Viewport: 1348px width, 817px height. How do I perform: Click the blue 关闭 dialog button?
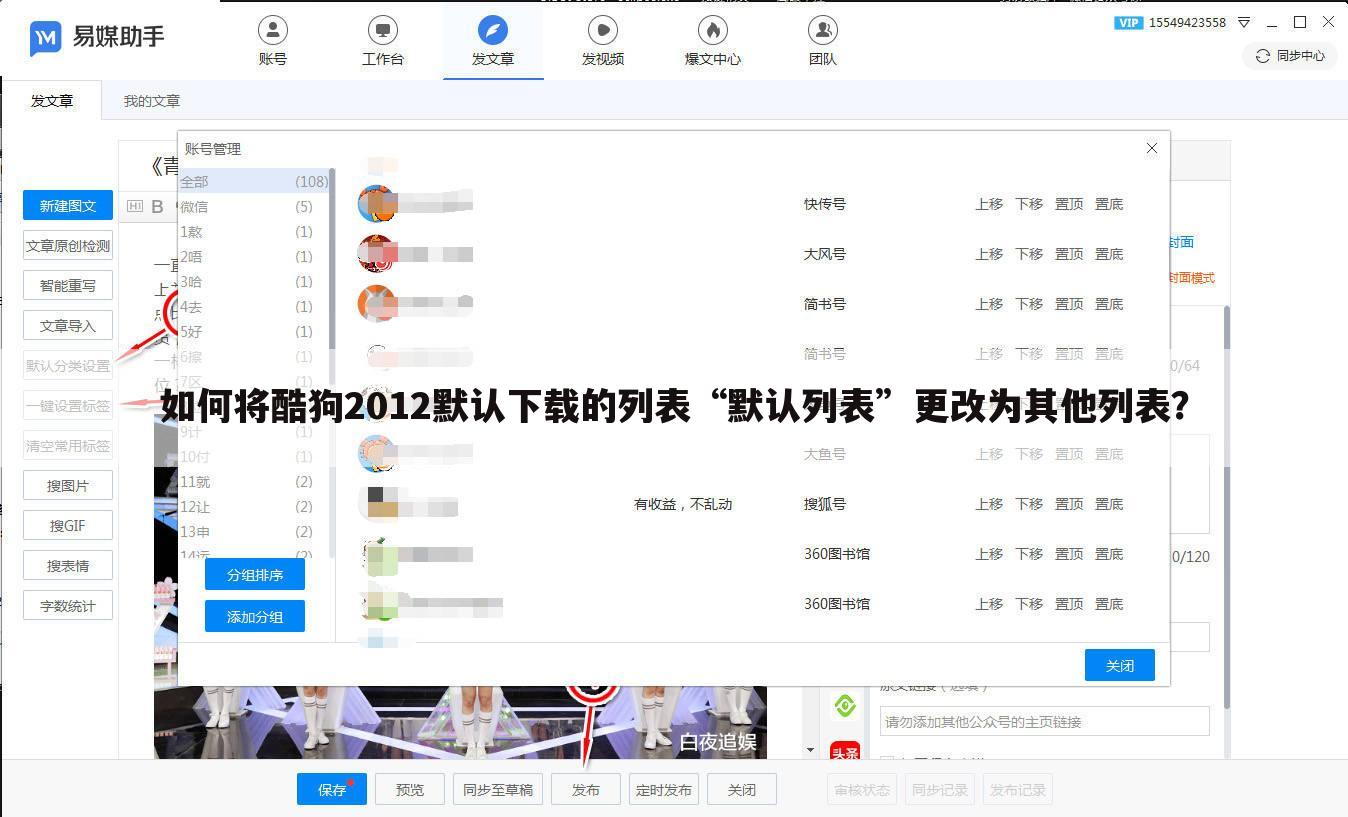point(1120,666)
